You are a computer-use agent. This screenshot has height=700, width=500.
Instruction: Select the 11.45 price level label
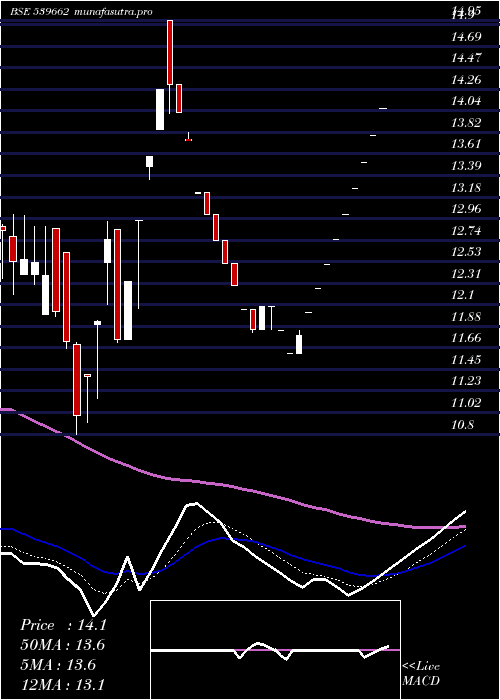(466, 360)
